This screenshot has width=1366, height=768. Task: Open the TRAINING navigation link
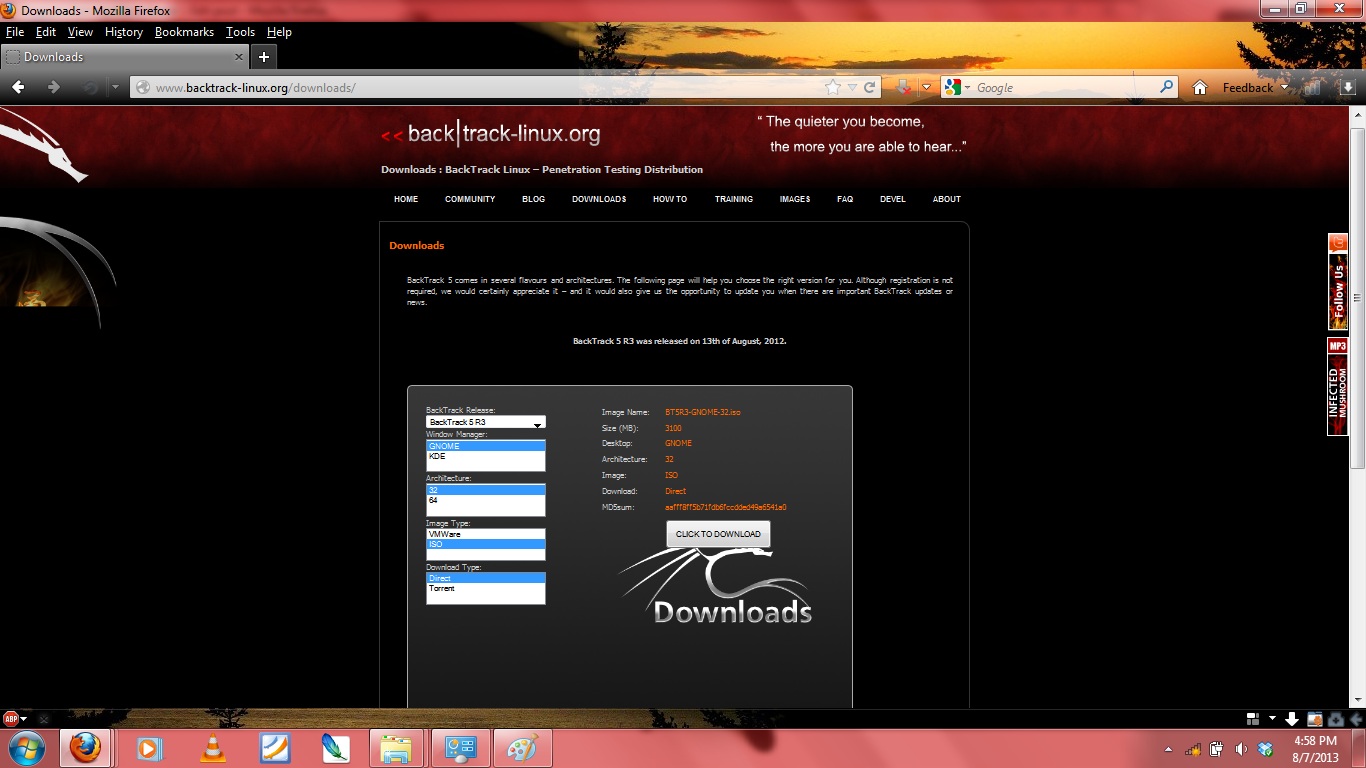(734, 199)
